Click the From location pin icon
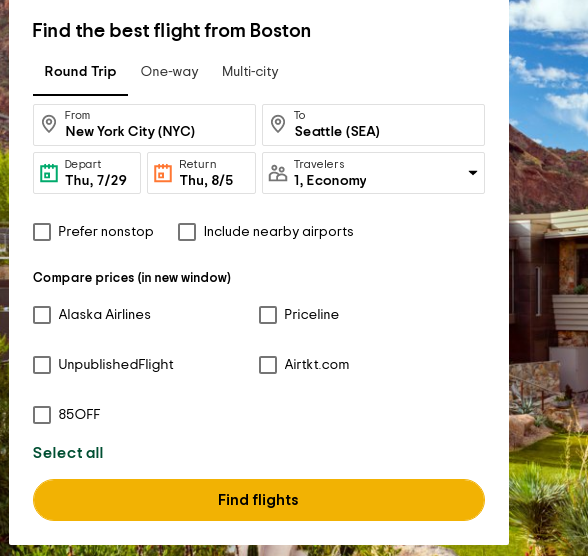Image resolution: width=588 pixels, height=556 pixels. (49, 124)
